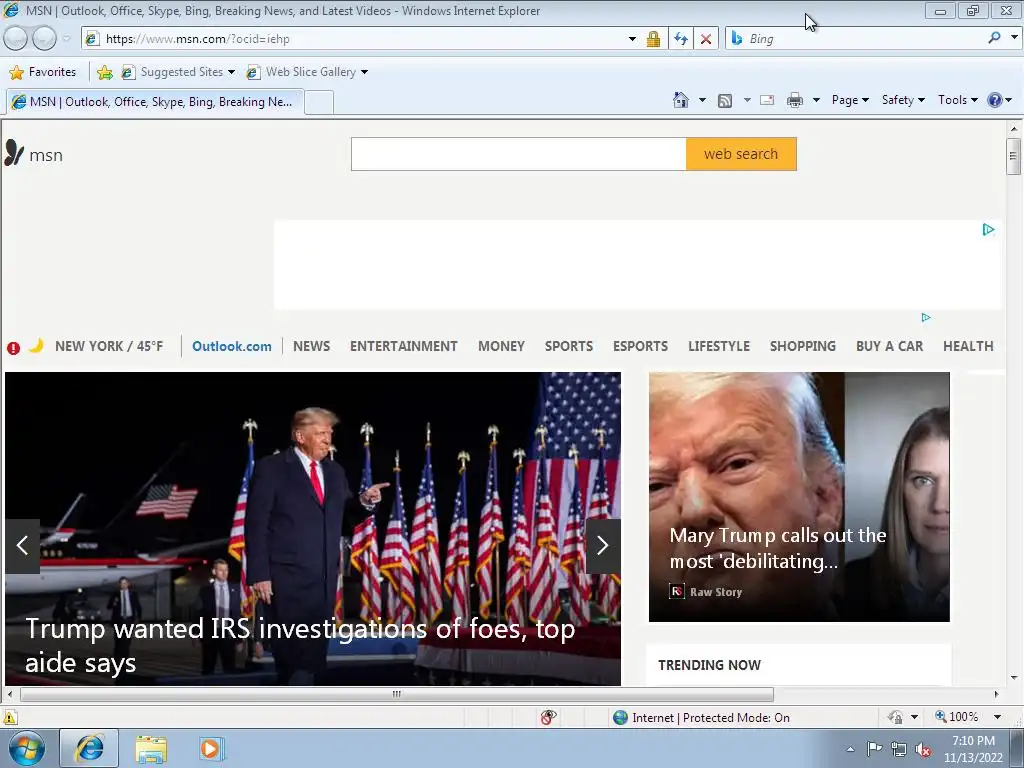Click the Add to Favorites Bar icon
This screenshot has height=768, width=1024.
click(x=104, y=72)
